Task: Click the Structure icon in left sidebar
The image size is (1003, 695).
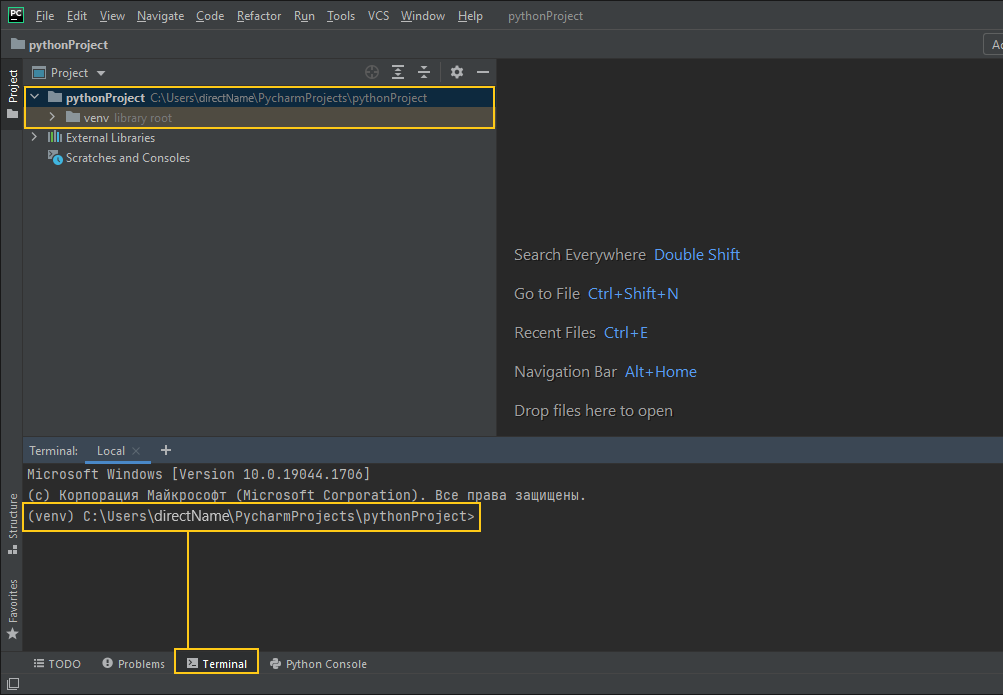Action: coord(12,549)
